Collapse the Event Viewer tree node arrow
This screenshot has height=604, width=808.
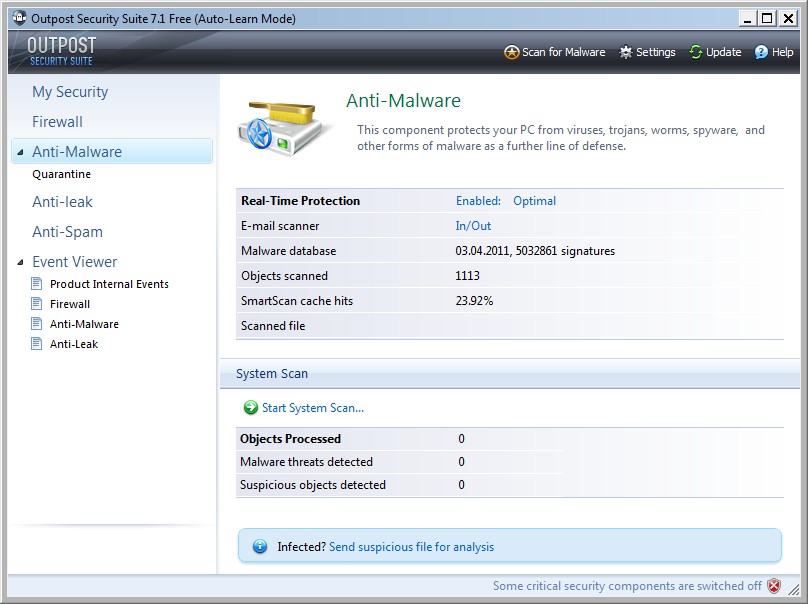tap(20, 262)
